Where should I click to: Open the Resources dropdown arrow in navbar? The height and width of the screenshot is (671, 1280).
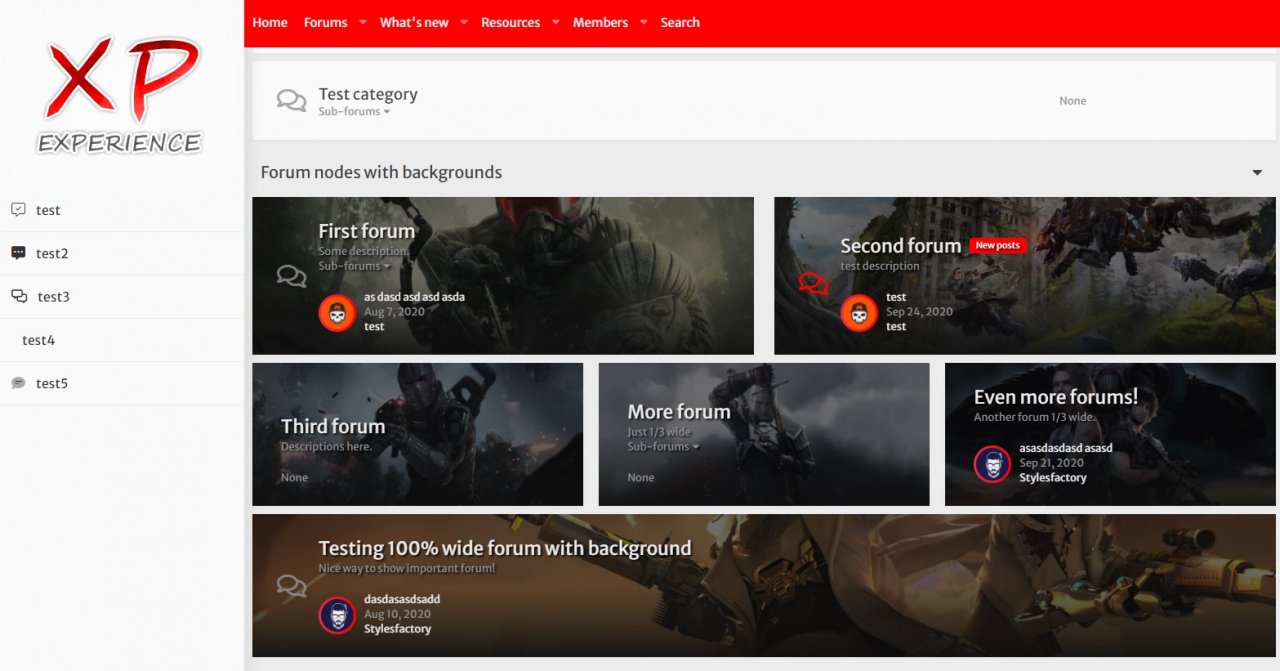point(556,22)
